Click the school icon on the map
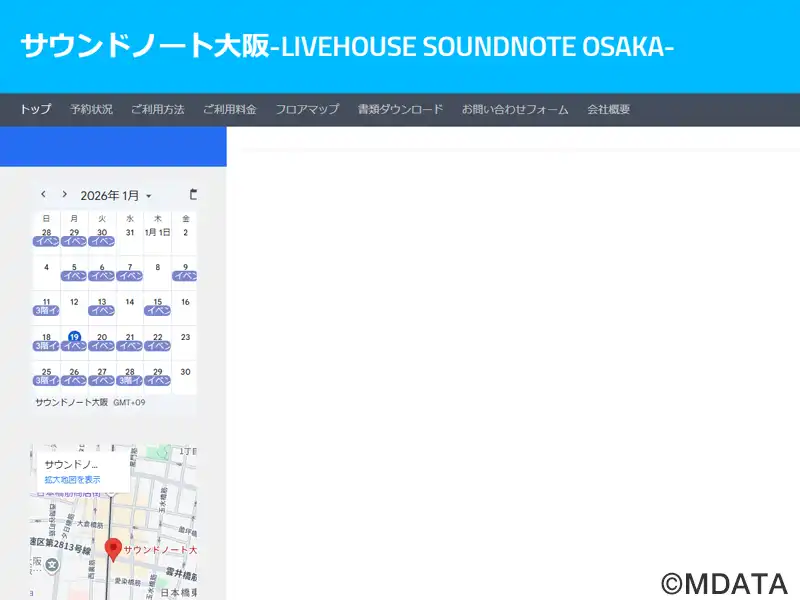The width and height of the screenshot is (800, 600). click(52, 565)
